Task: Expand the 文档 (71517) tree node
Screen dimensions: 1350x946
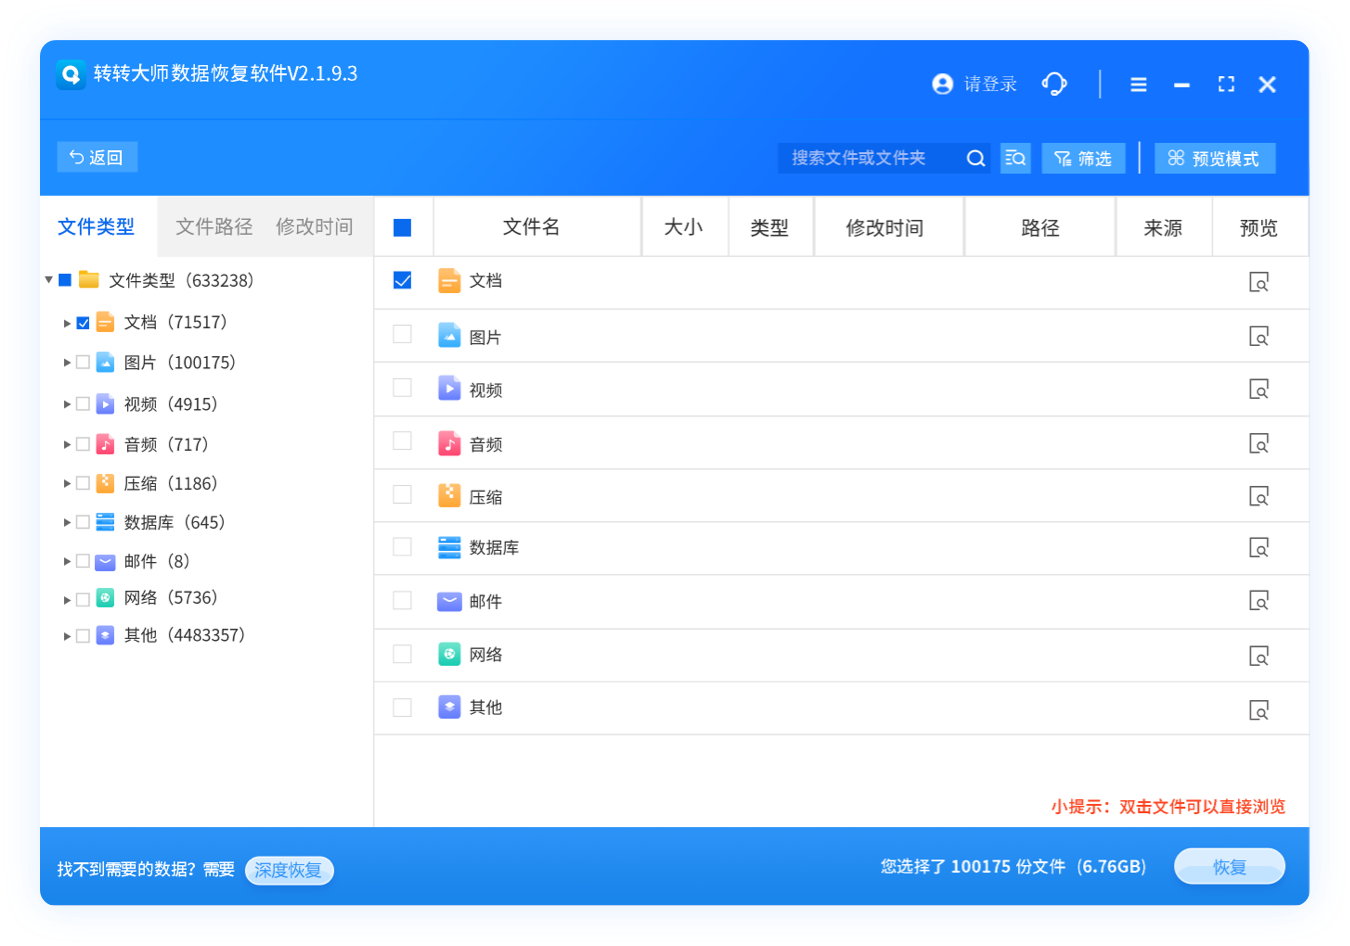Action: tap(67, 323)
